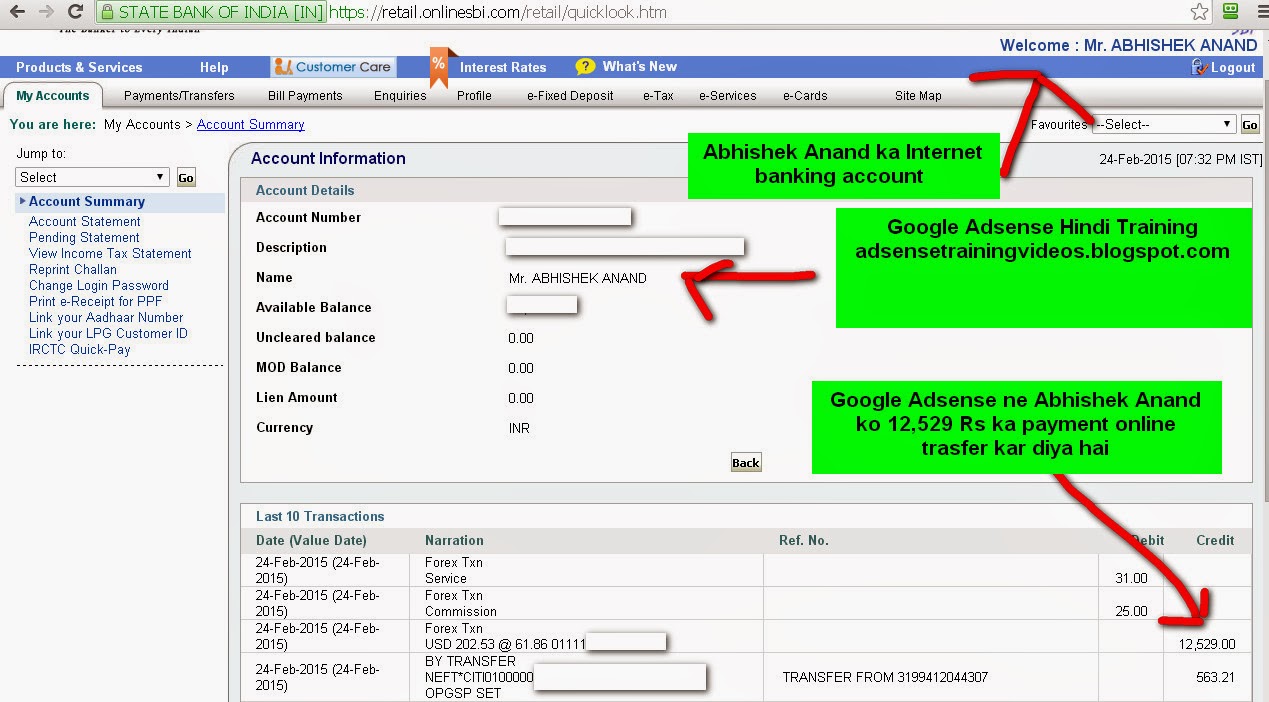Image resolution: width=1269 pixels, height=702 pixels.
Task: Click TRANSFER FROM 3199412044307 reference
Action: 885,677
